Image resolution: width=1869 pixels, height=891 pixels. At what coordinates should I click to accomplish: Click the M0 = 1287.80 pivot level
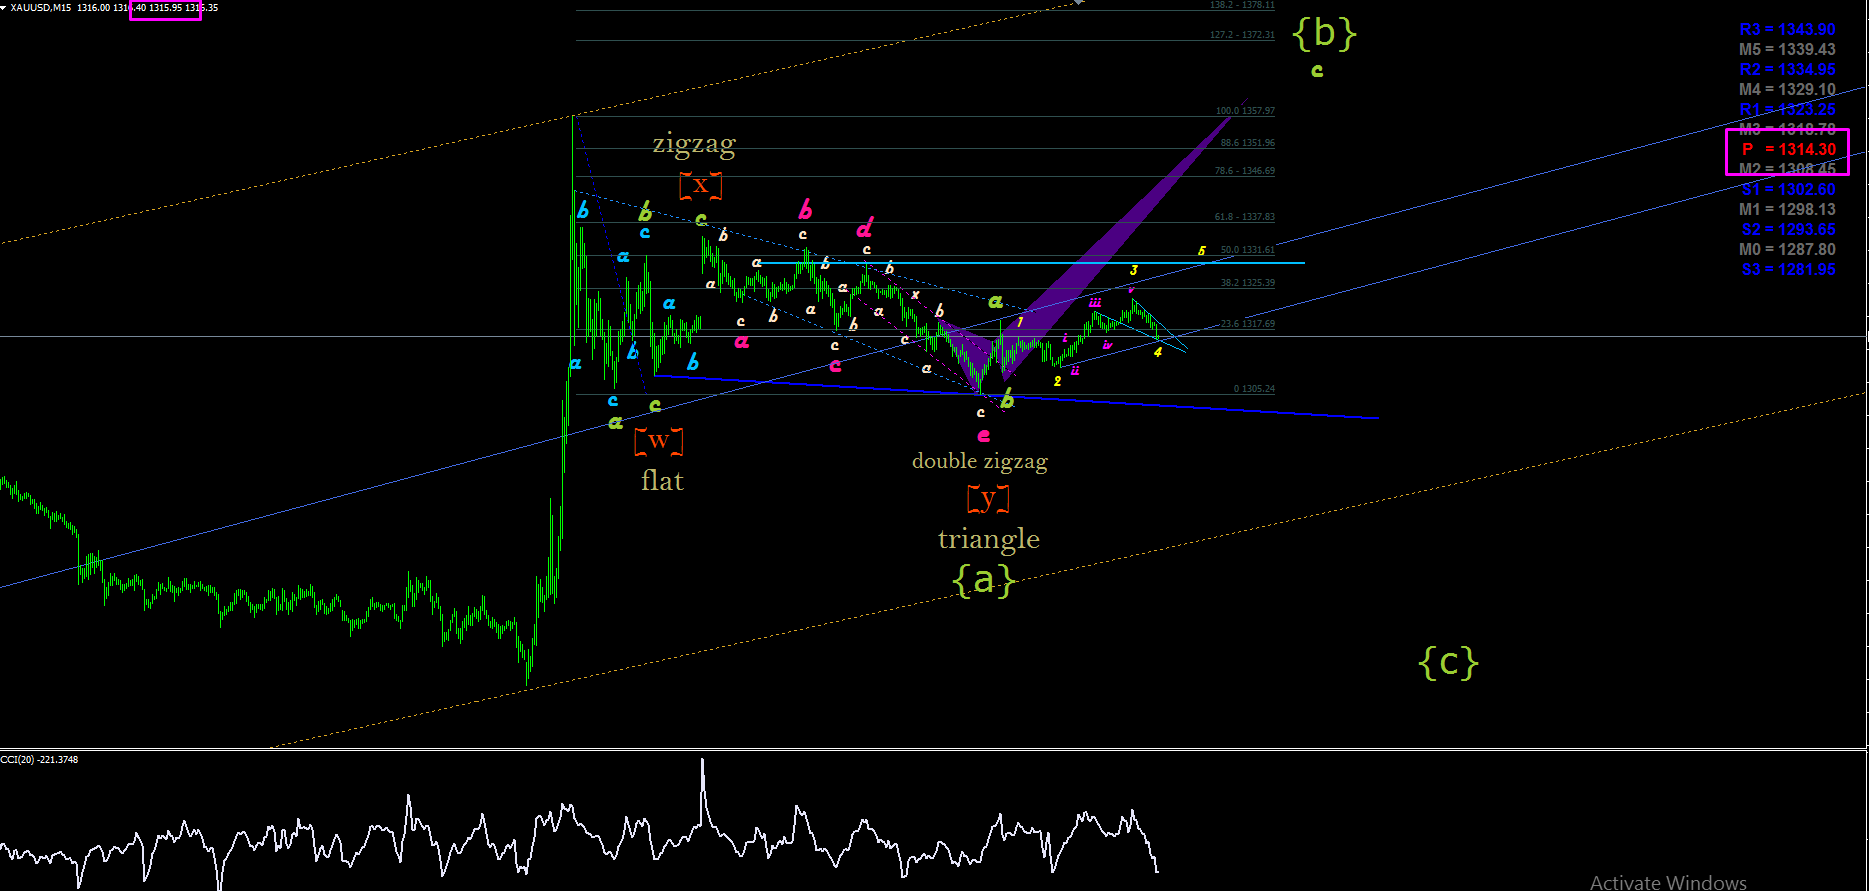(1787, 249)
